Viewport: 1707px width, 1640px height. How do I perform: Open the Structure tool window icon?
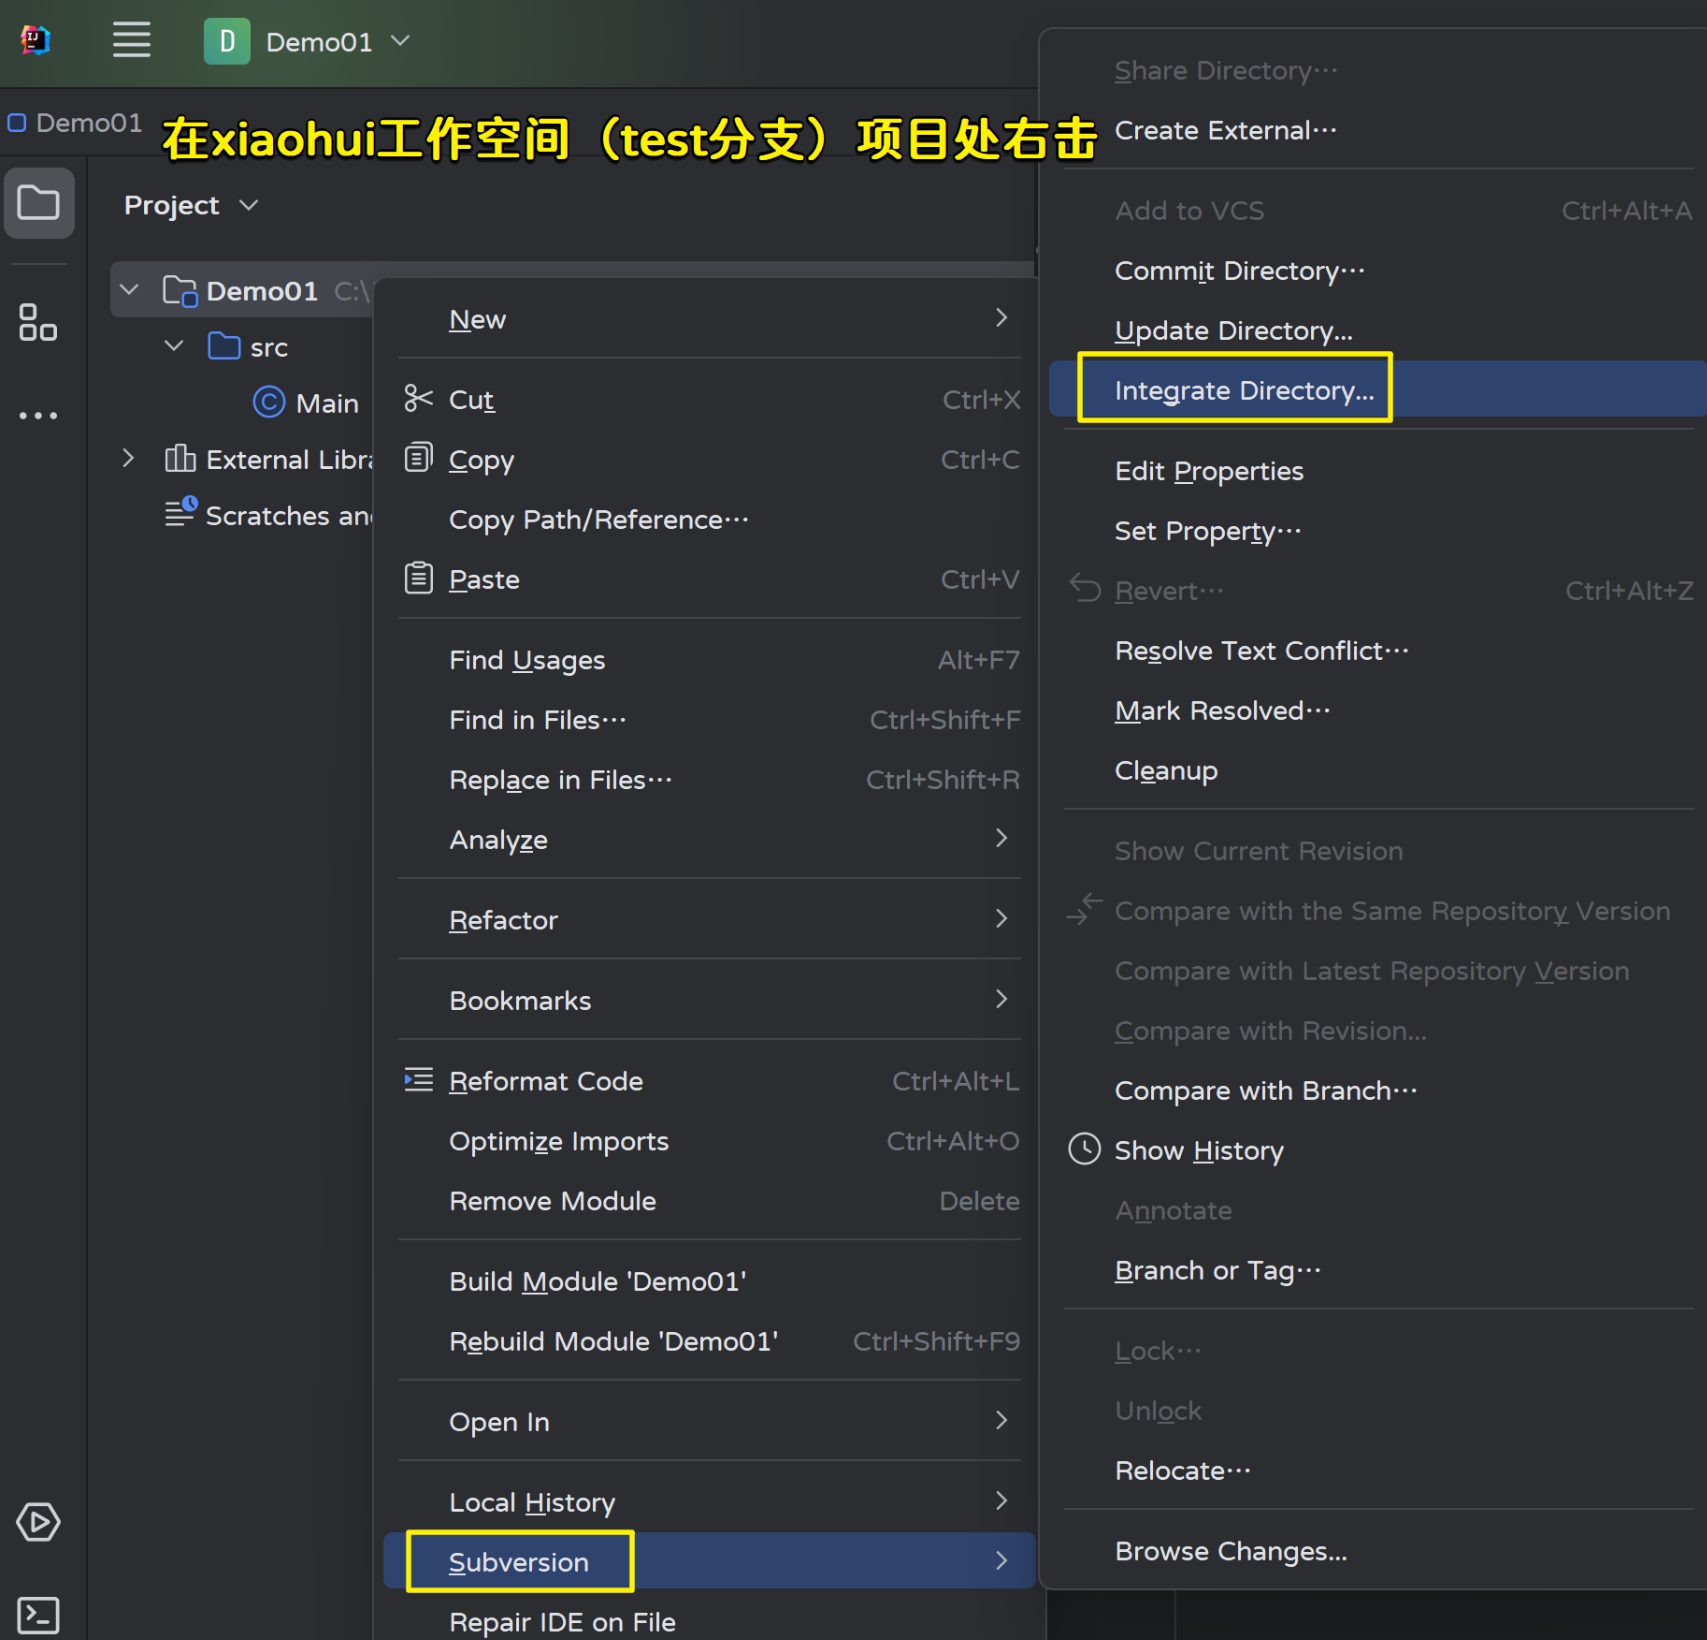[38, 322]
